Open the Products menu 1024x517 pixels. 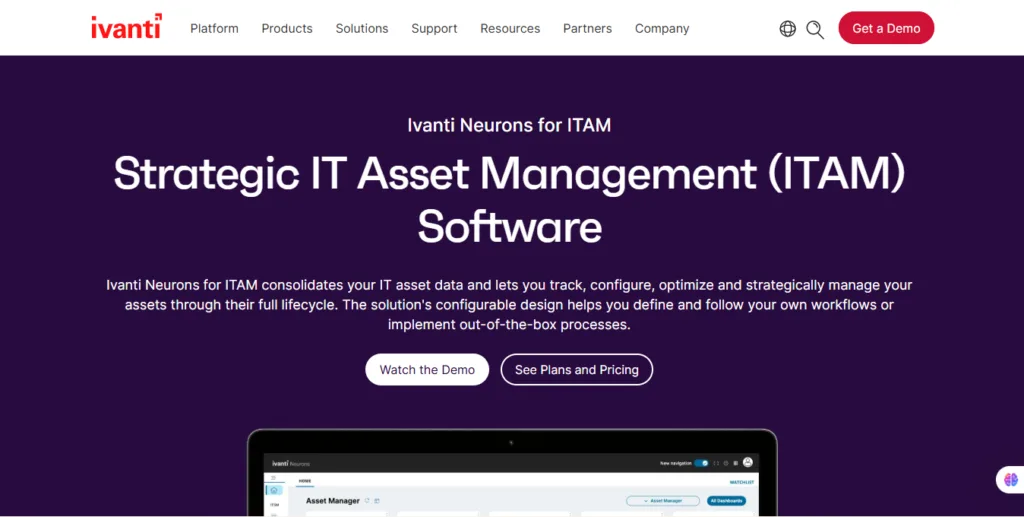coord(287,29)
